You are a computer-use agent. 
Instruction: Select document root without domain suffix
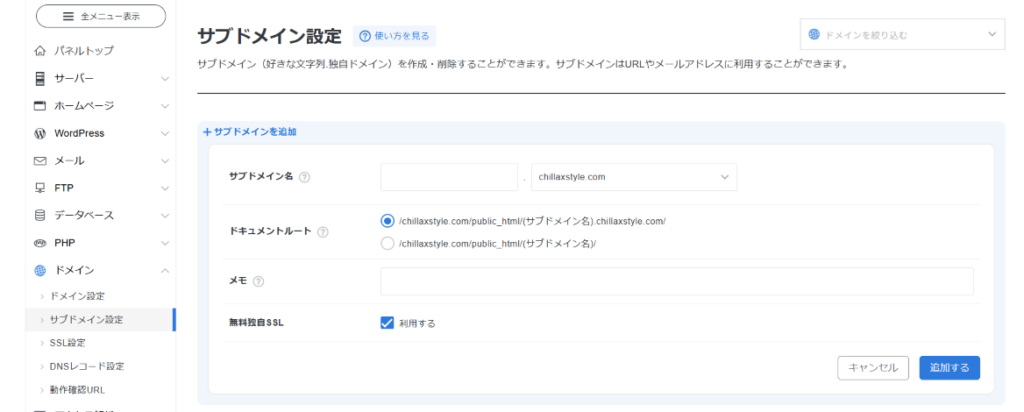[x=388, y=243]
